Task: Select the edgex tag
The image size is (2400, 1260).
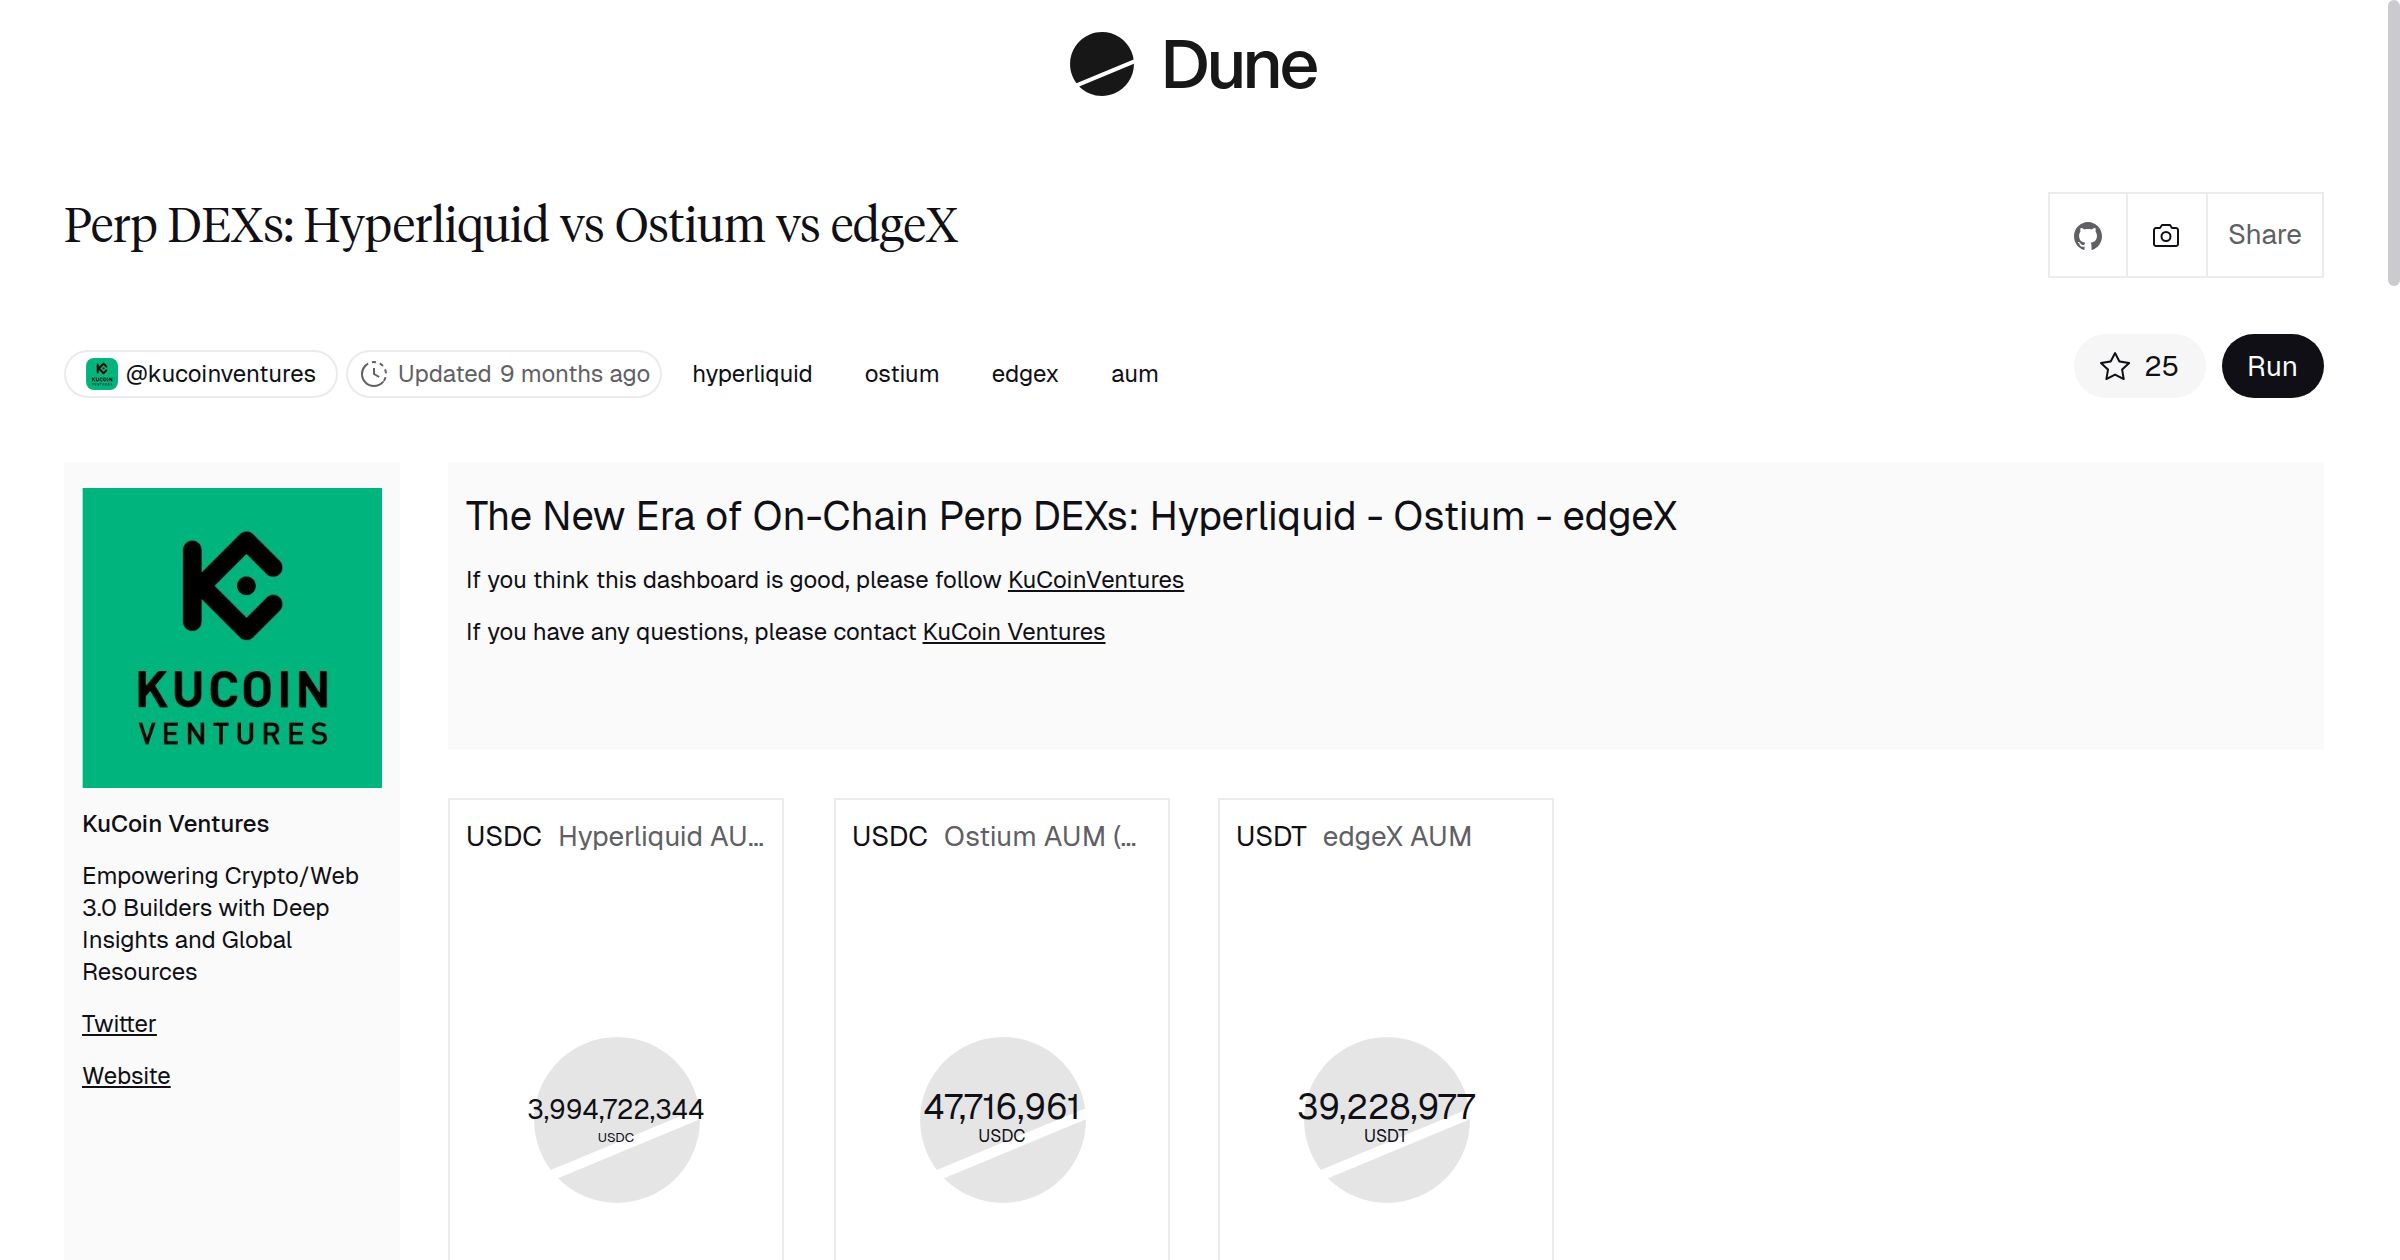Action: tap(1025, 374)
